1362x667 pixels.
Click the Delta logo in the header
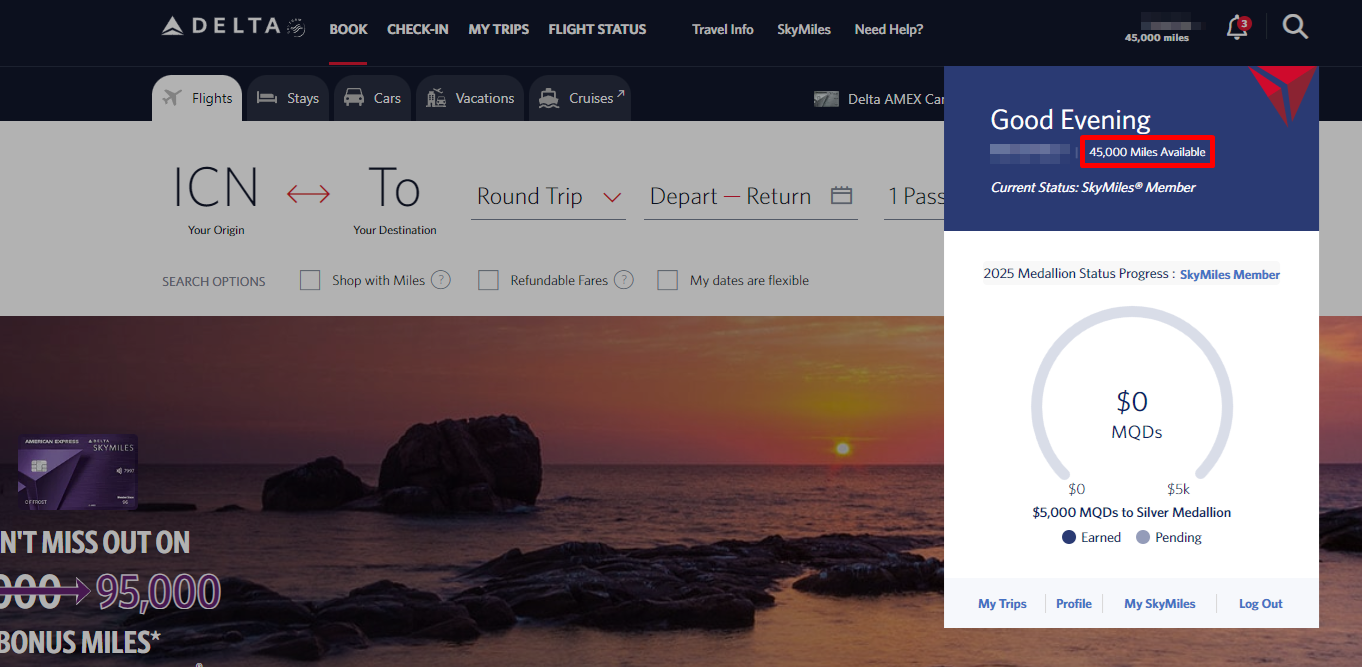[x=234, y=27]
